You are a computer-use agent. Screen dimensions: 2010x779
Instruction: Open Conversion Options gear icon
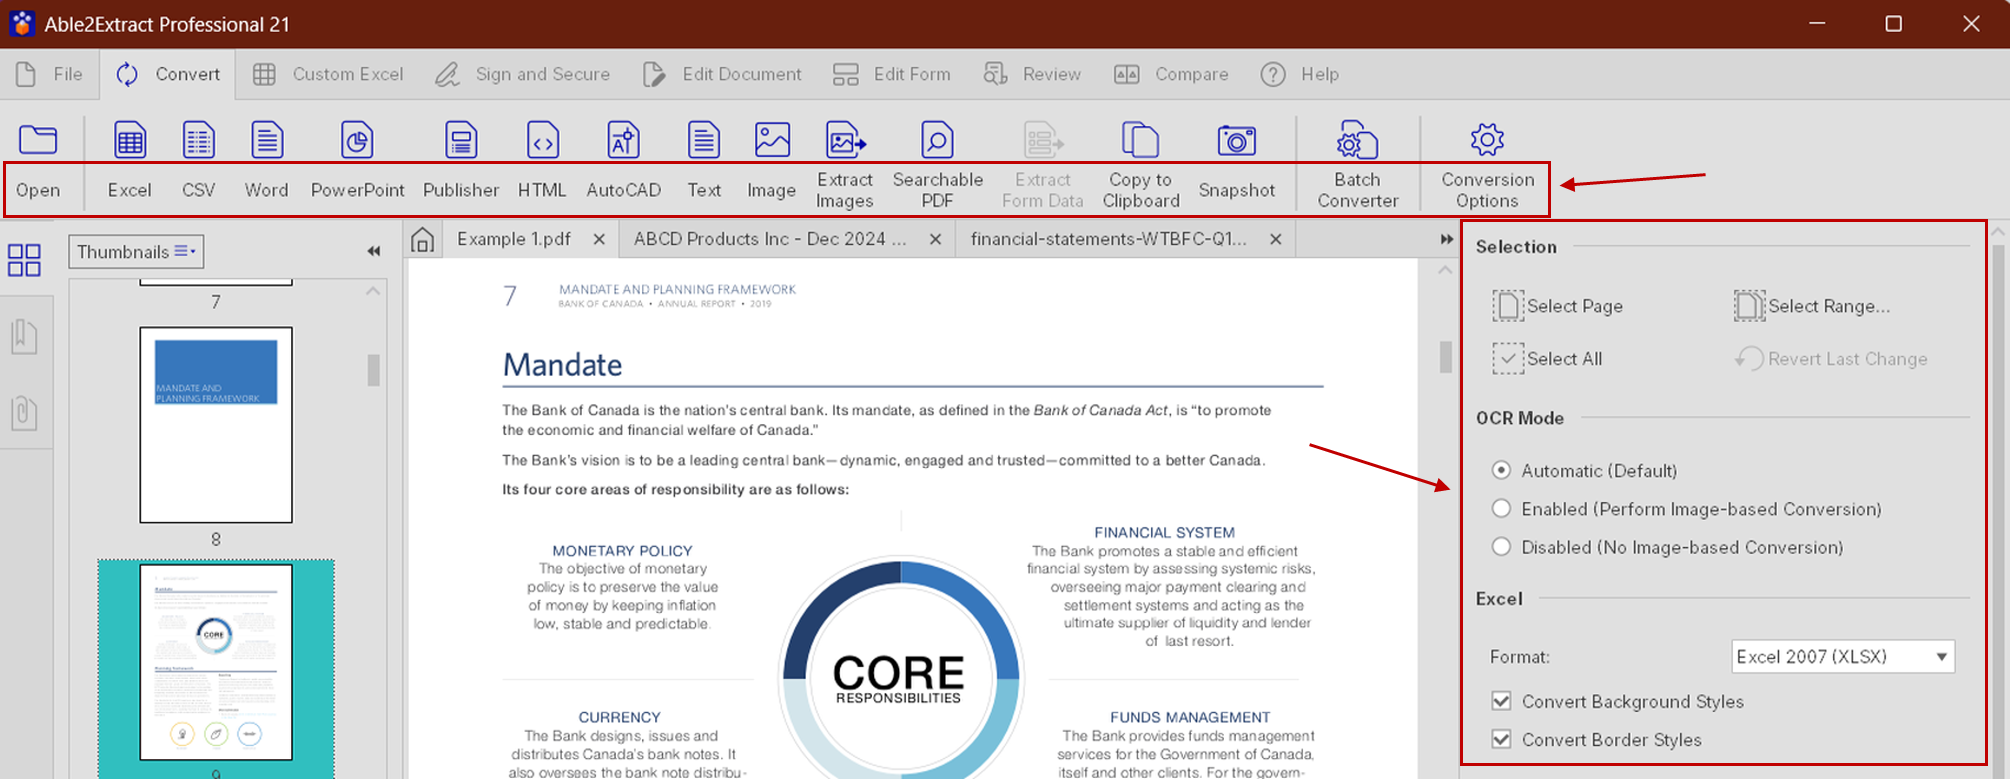1487,140
